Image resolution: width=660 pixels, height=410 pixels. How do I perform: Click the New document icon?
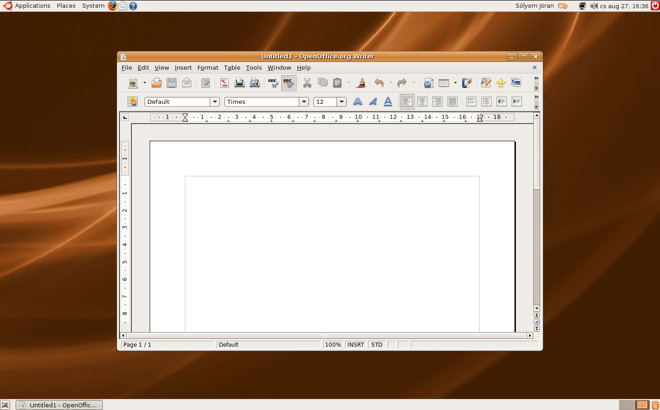133,83
